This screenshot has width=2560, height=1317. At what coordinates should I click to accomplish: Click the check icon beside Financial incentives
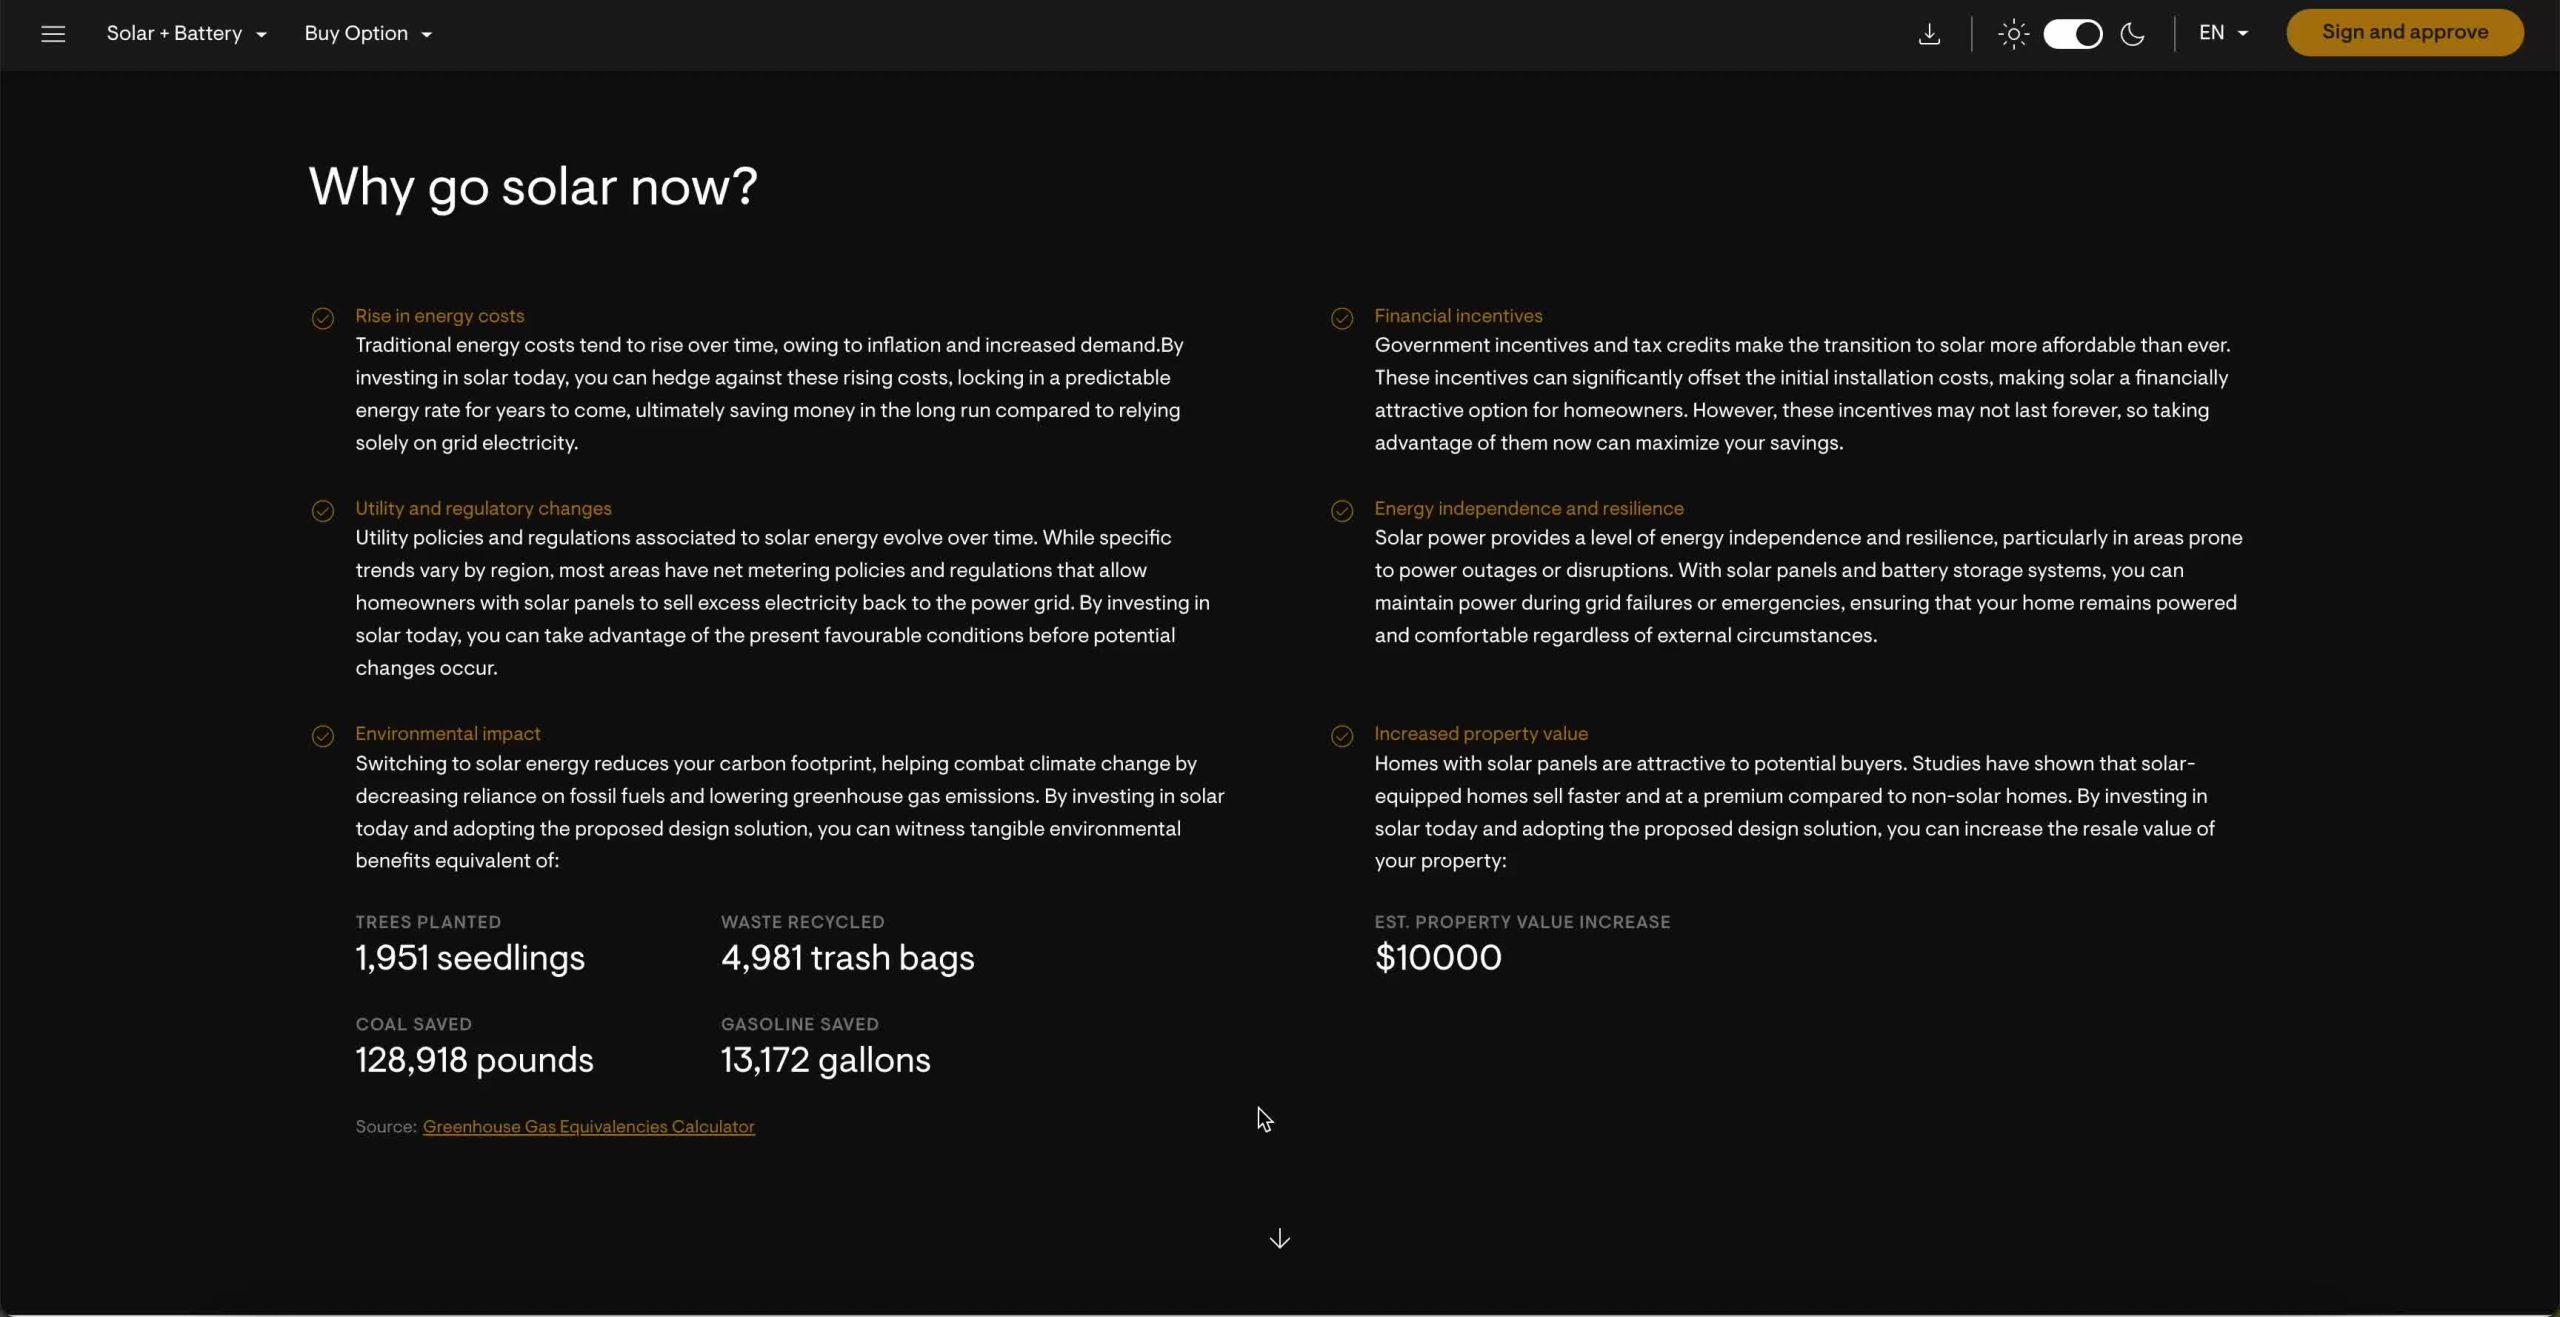[x=1342, y=318]
